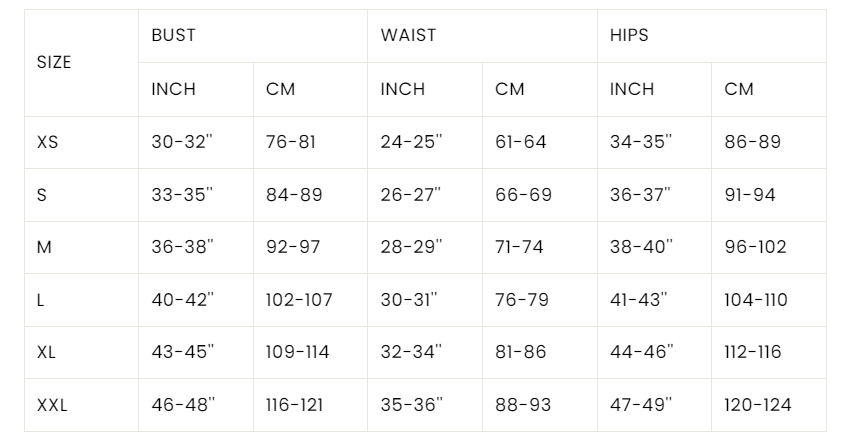Click waist cm value 76-79
846x441 pixels.
click(522, 300)
